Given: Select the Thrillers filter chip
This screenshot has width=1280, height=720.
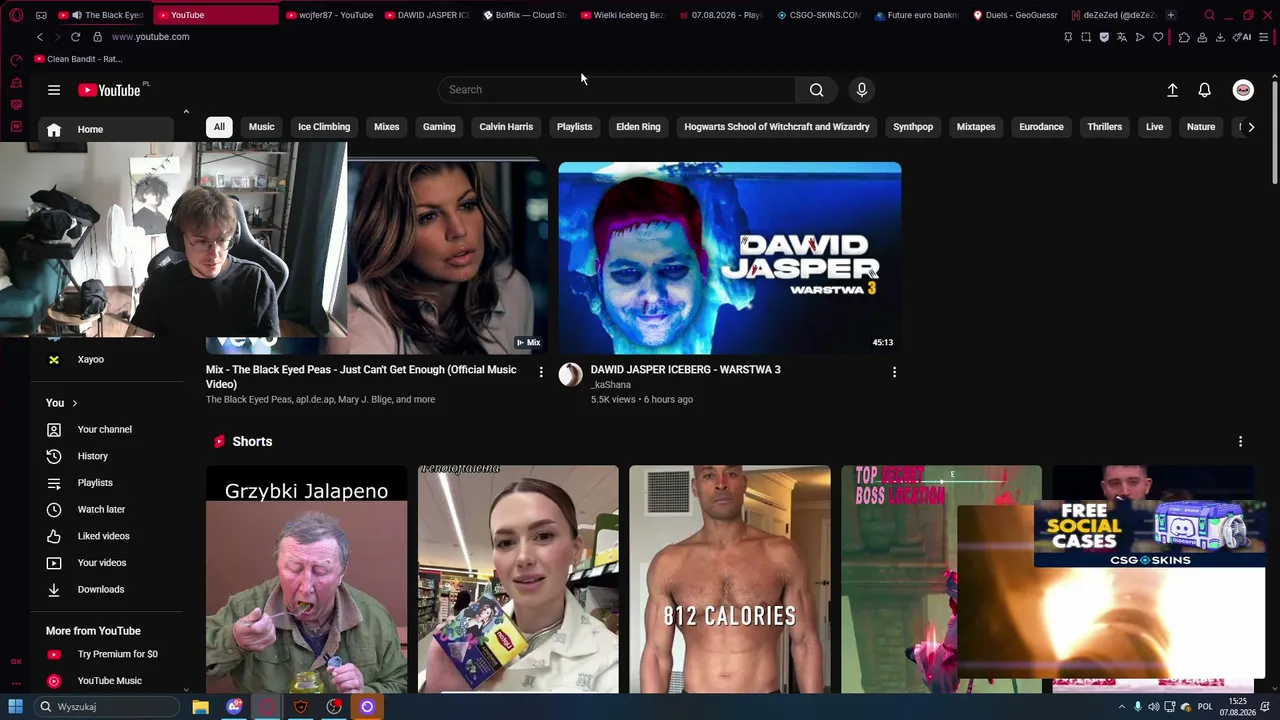Looking at the screenshot, I should coord(1105,127).
